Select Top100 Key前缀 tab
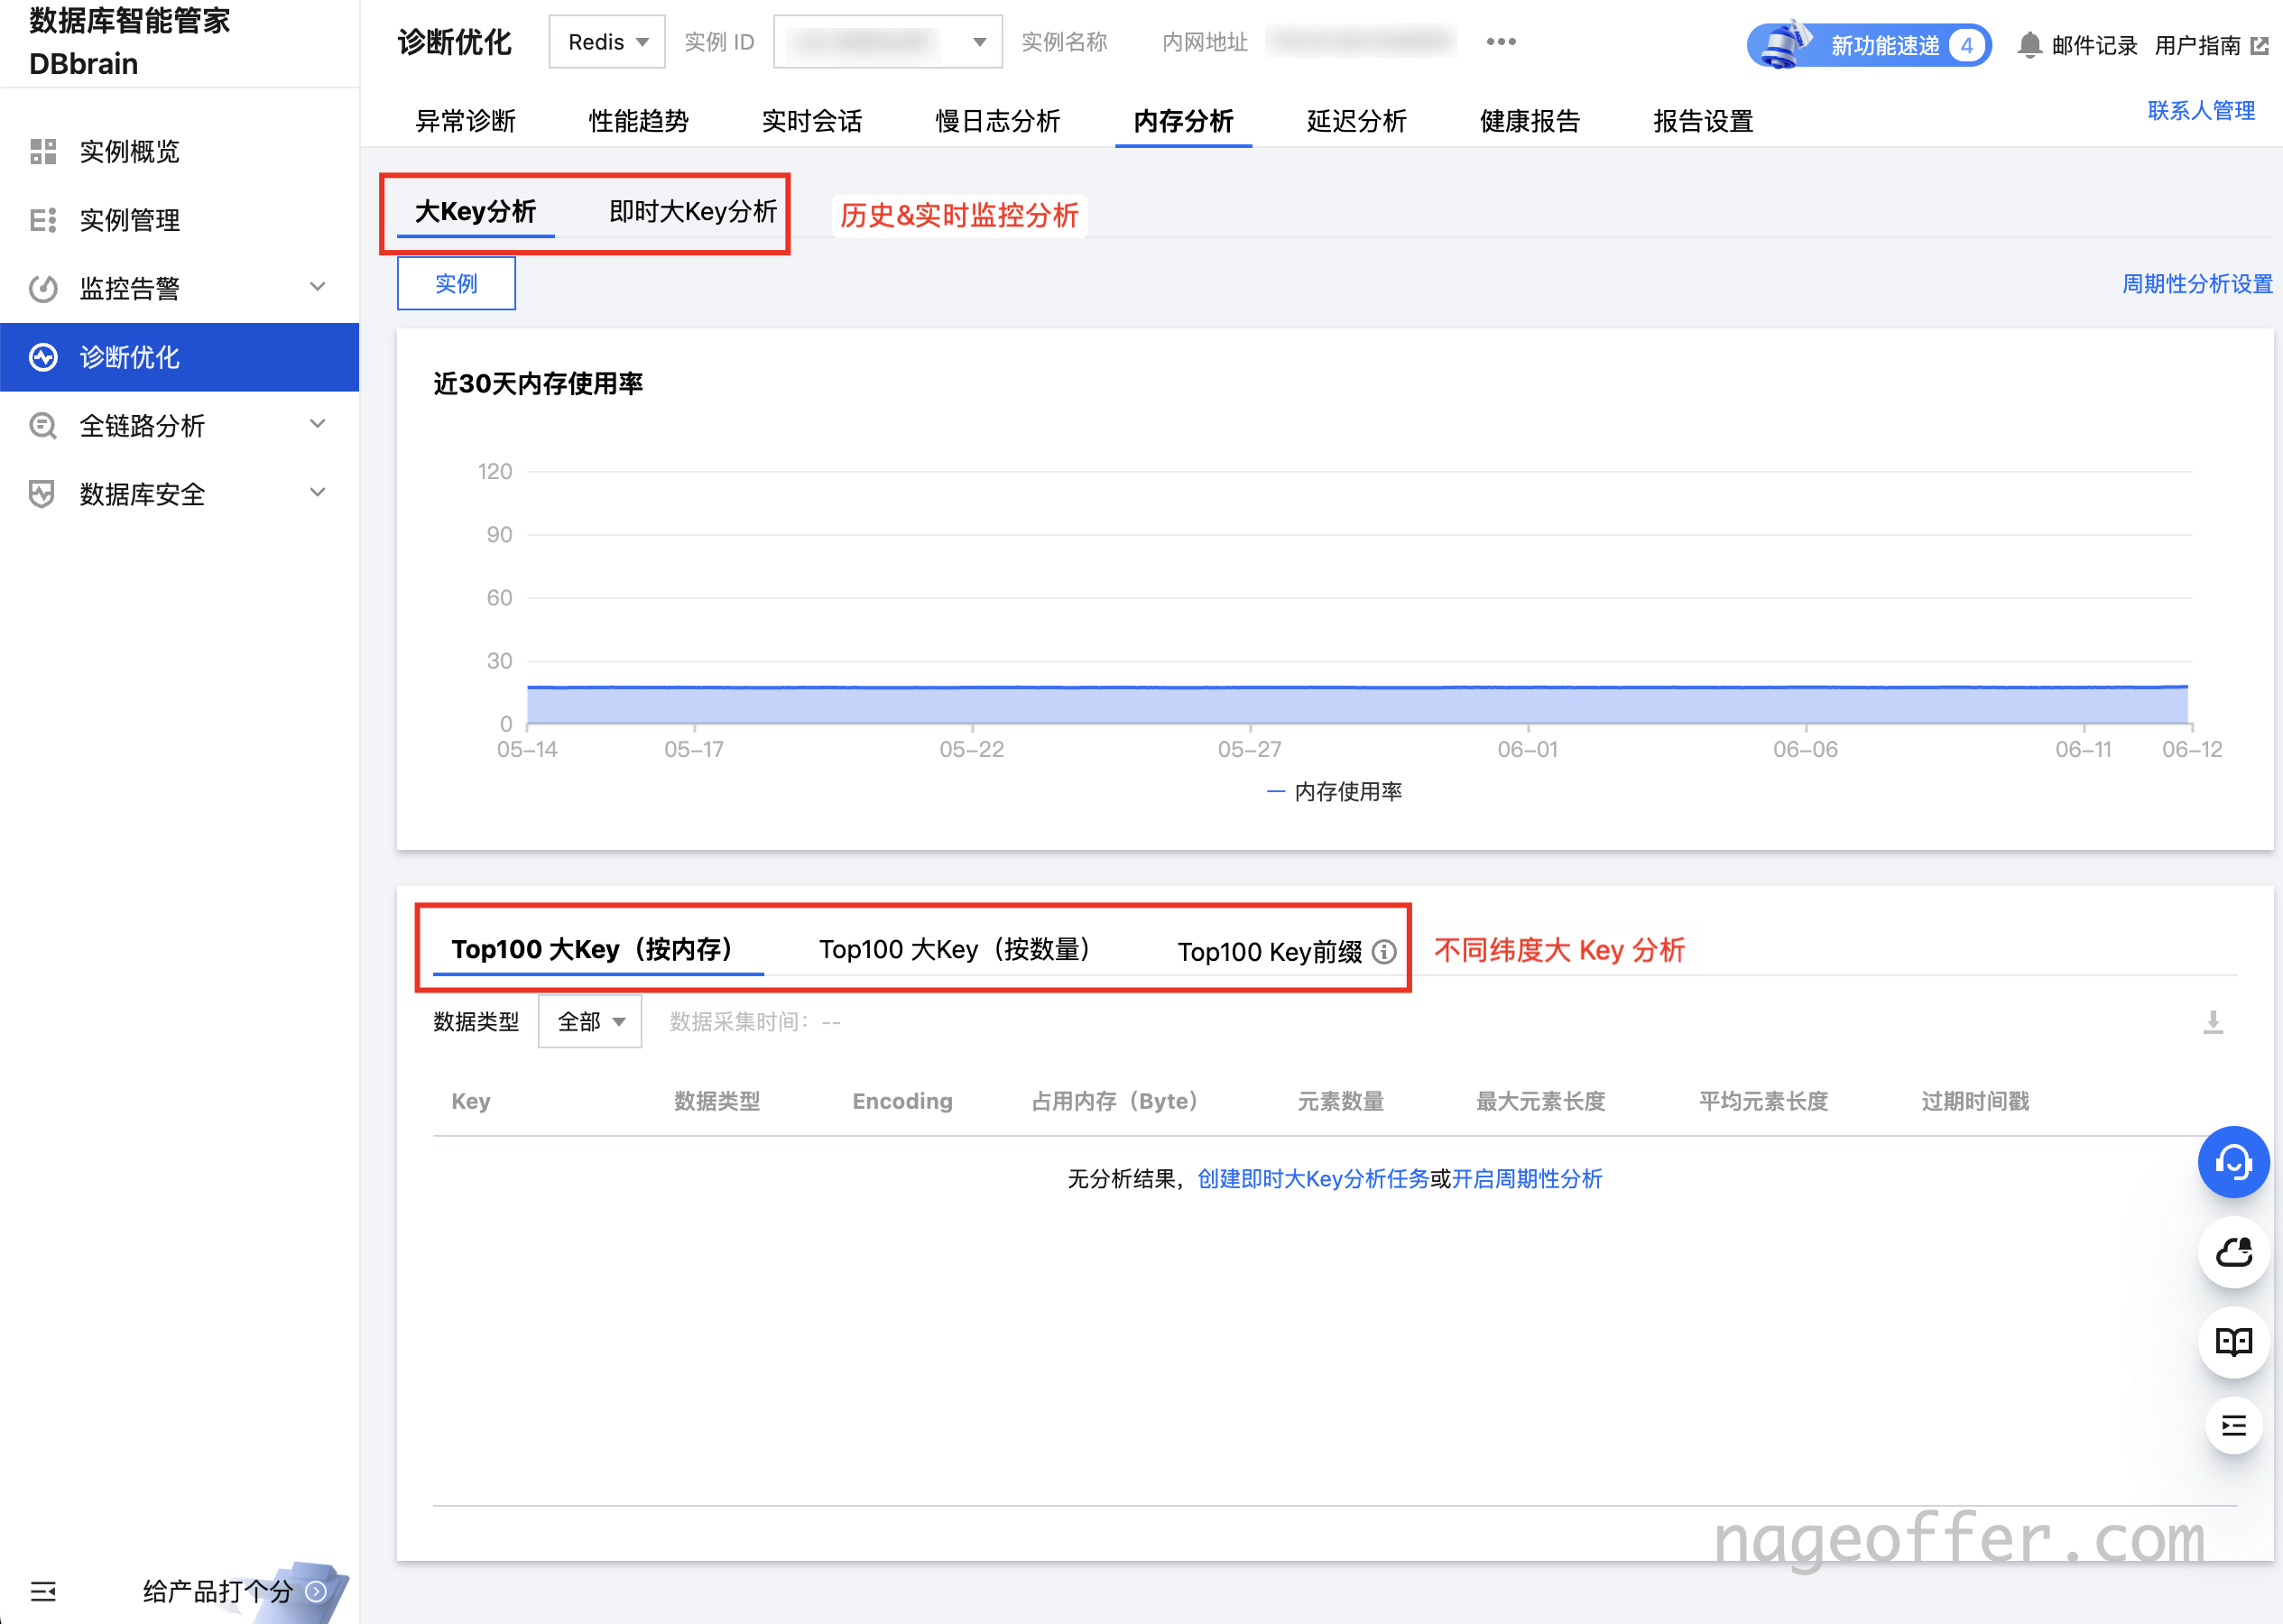The width and height of the screenshot is (2283, 1624). [1270, 952]
